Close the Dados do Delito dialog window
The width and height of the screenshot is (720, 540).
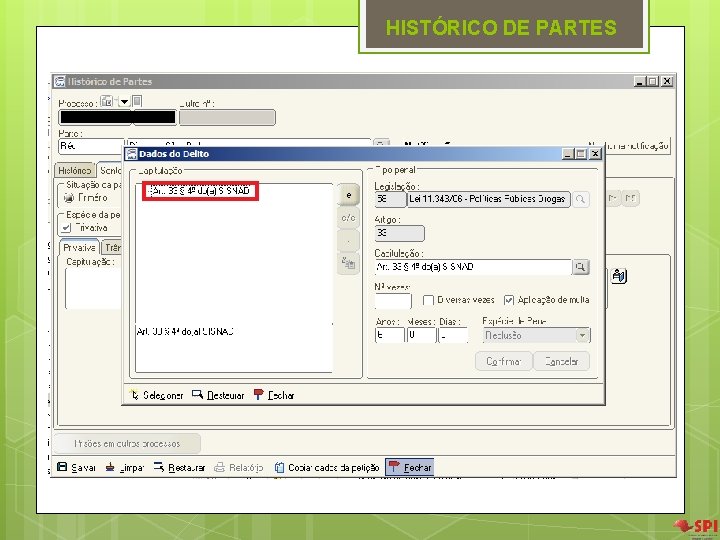coord(595,154)
